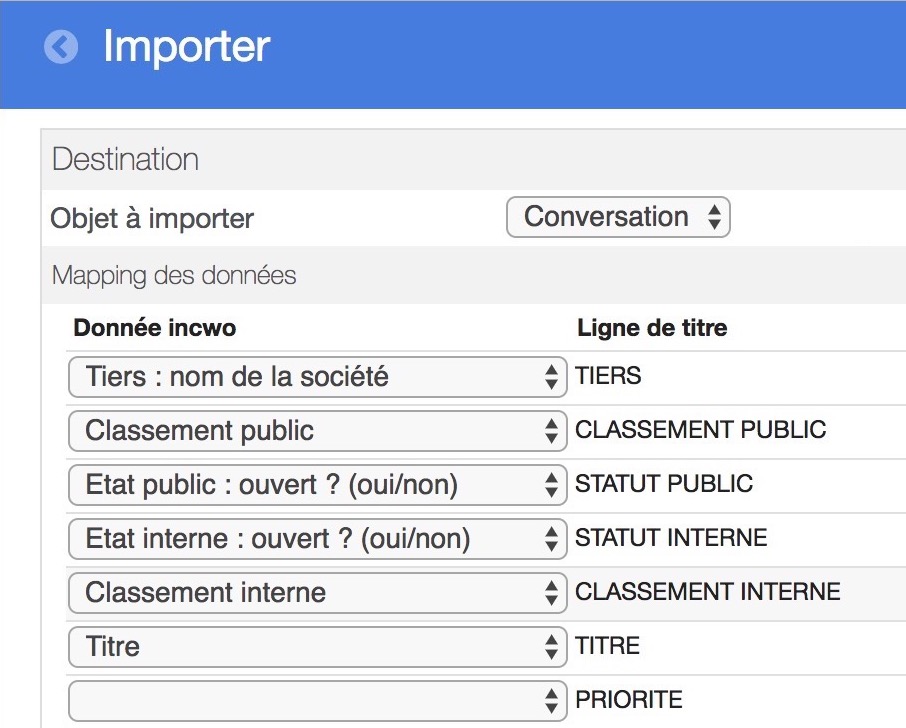Open the empty dropdown next to PRIORITE
The width and height of the screenshot is (906, 728).
coord(317,700)
